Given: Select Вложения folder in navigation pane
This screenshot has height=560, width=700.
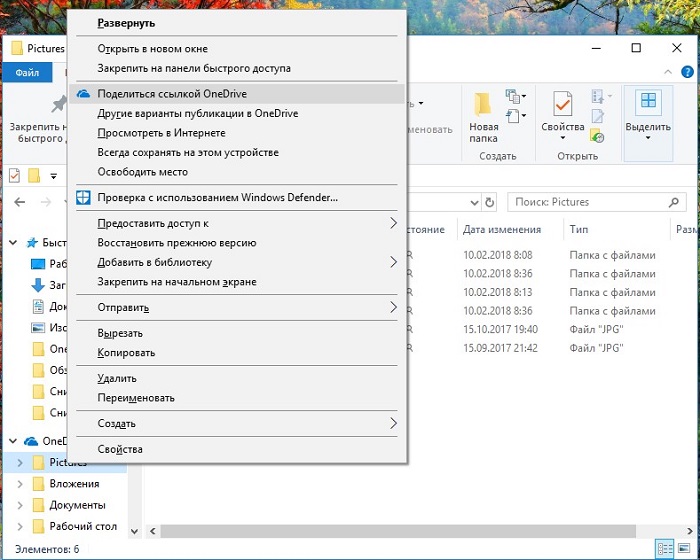Looking at the screenshot, I should pyautogui.click(x=74, y=484).
